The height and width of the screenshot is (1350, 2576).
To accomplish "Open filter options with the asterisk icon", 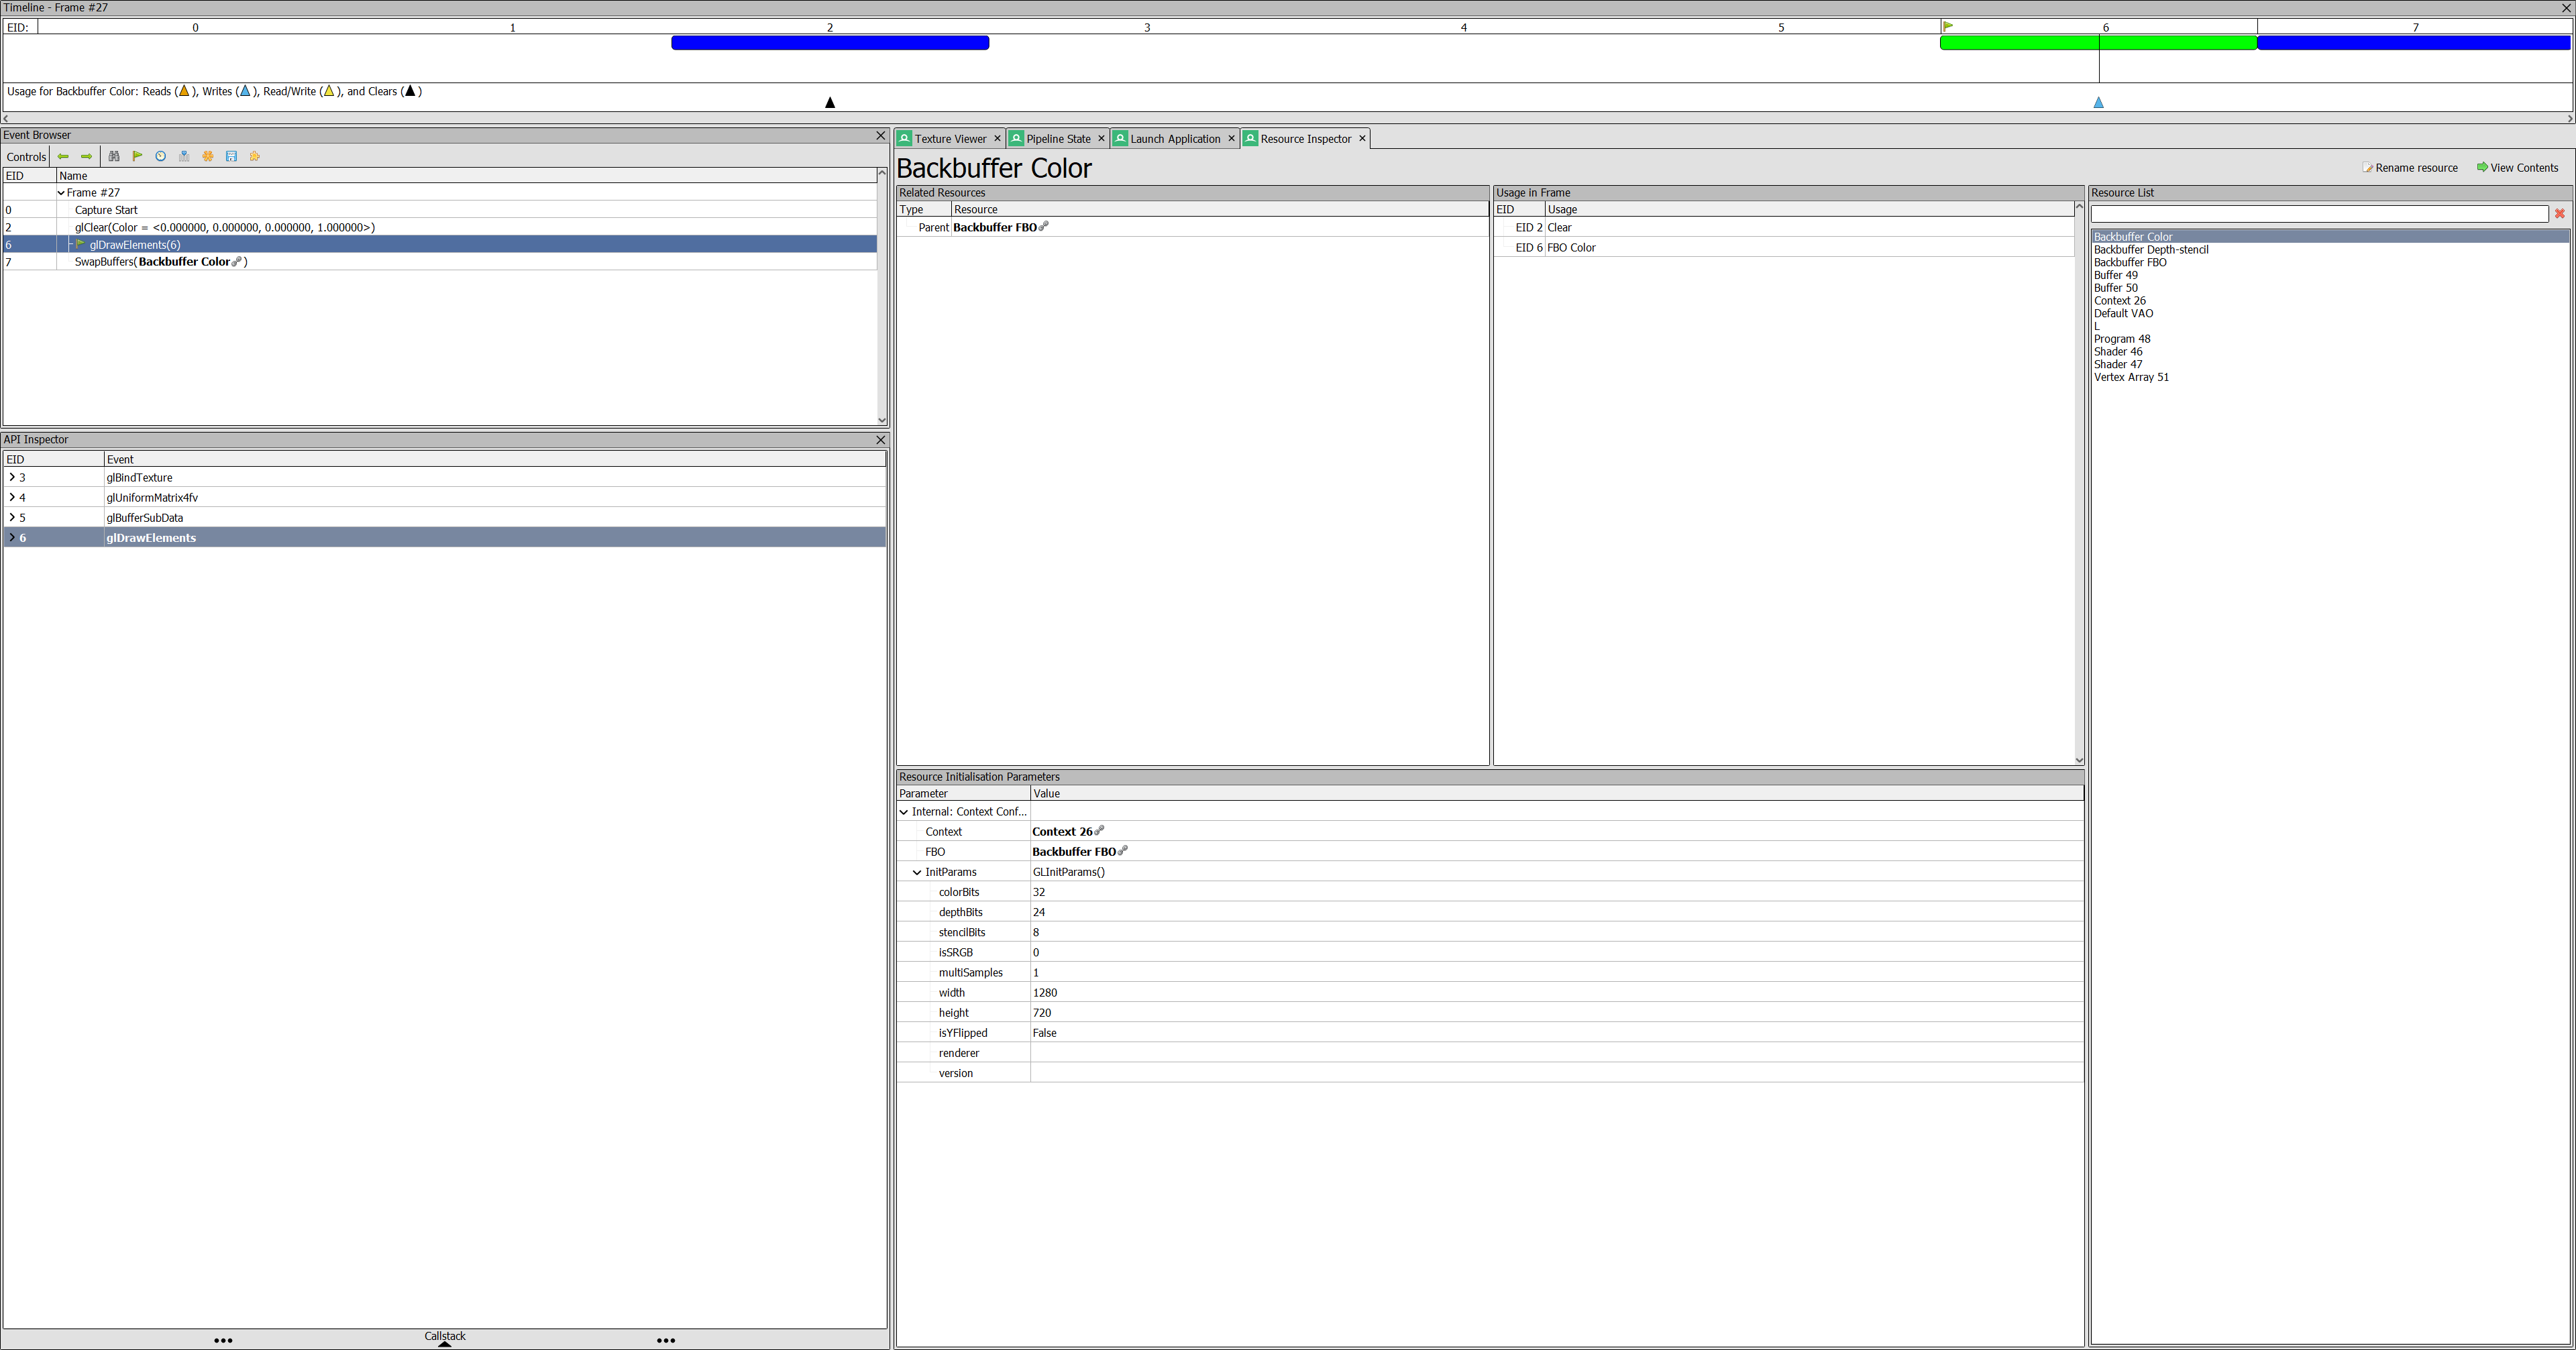I will pyautogui.click(x=208, y=157).
